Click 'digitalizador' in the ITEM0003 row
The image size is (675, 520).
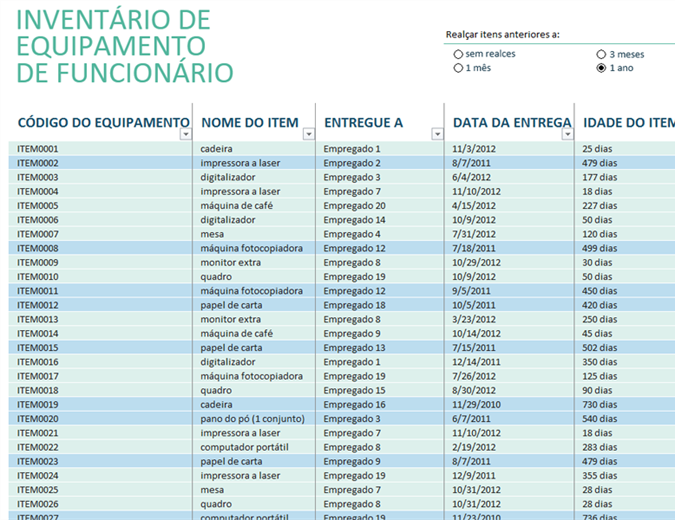pos(228,177)
